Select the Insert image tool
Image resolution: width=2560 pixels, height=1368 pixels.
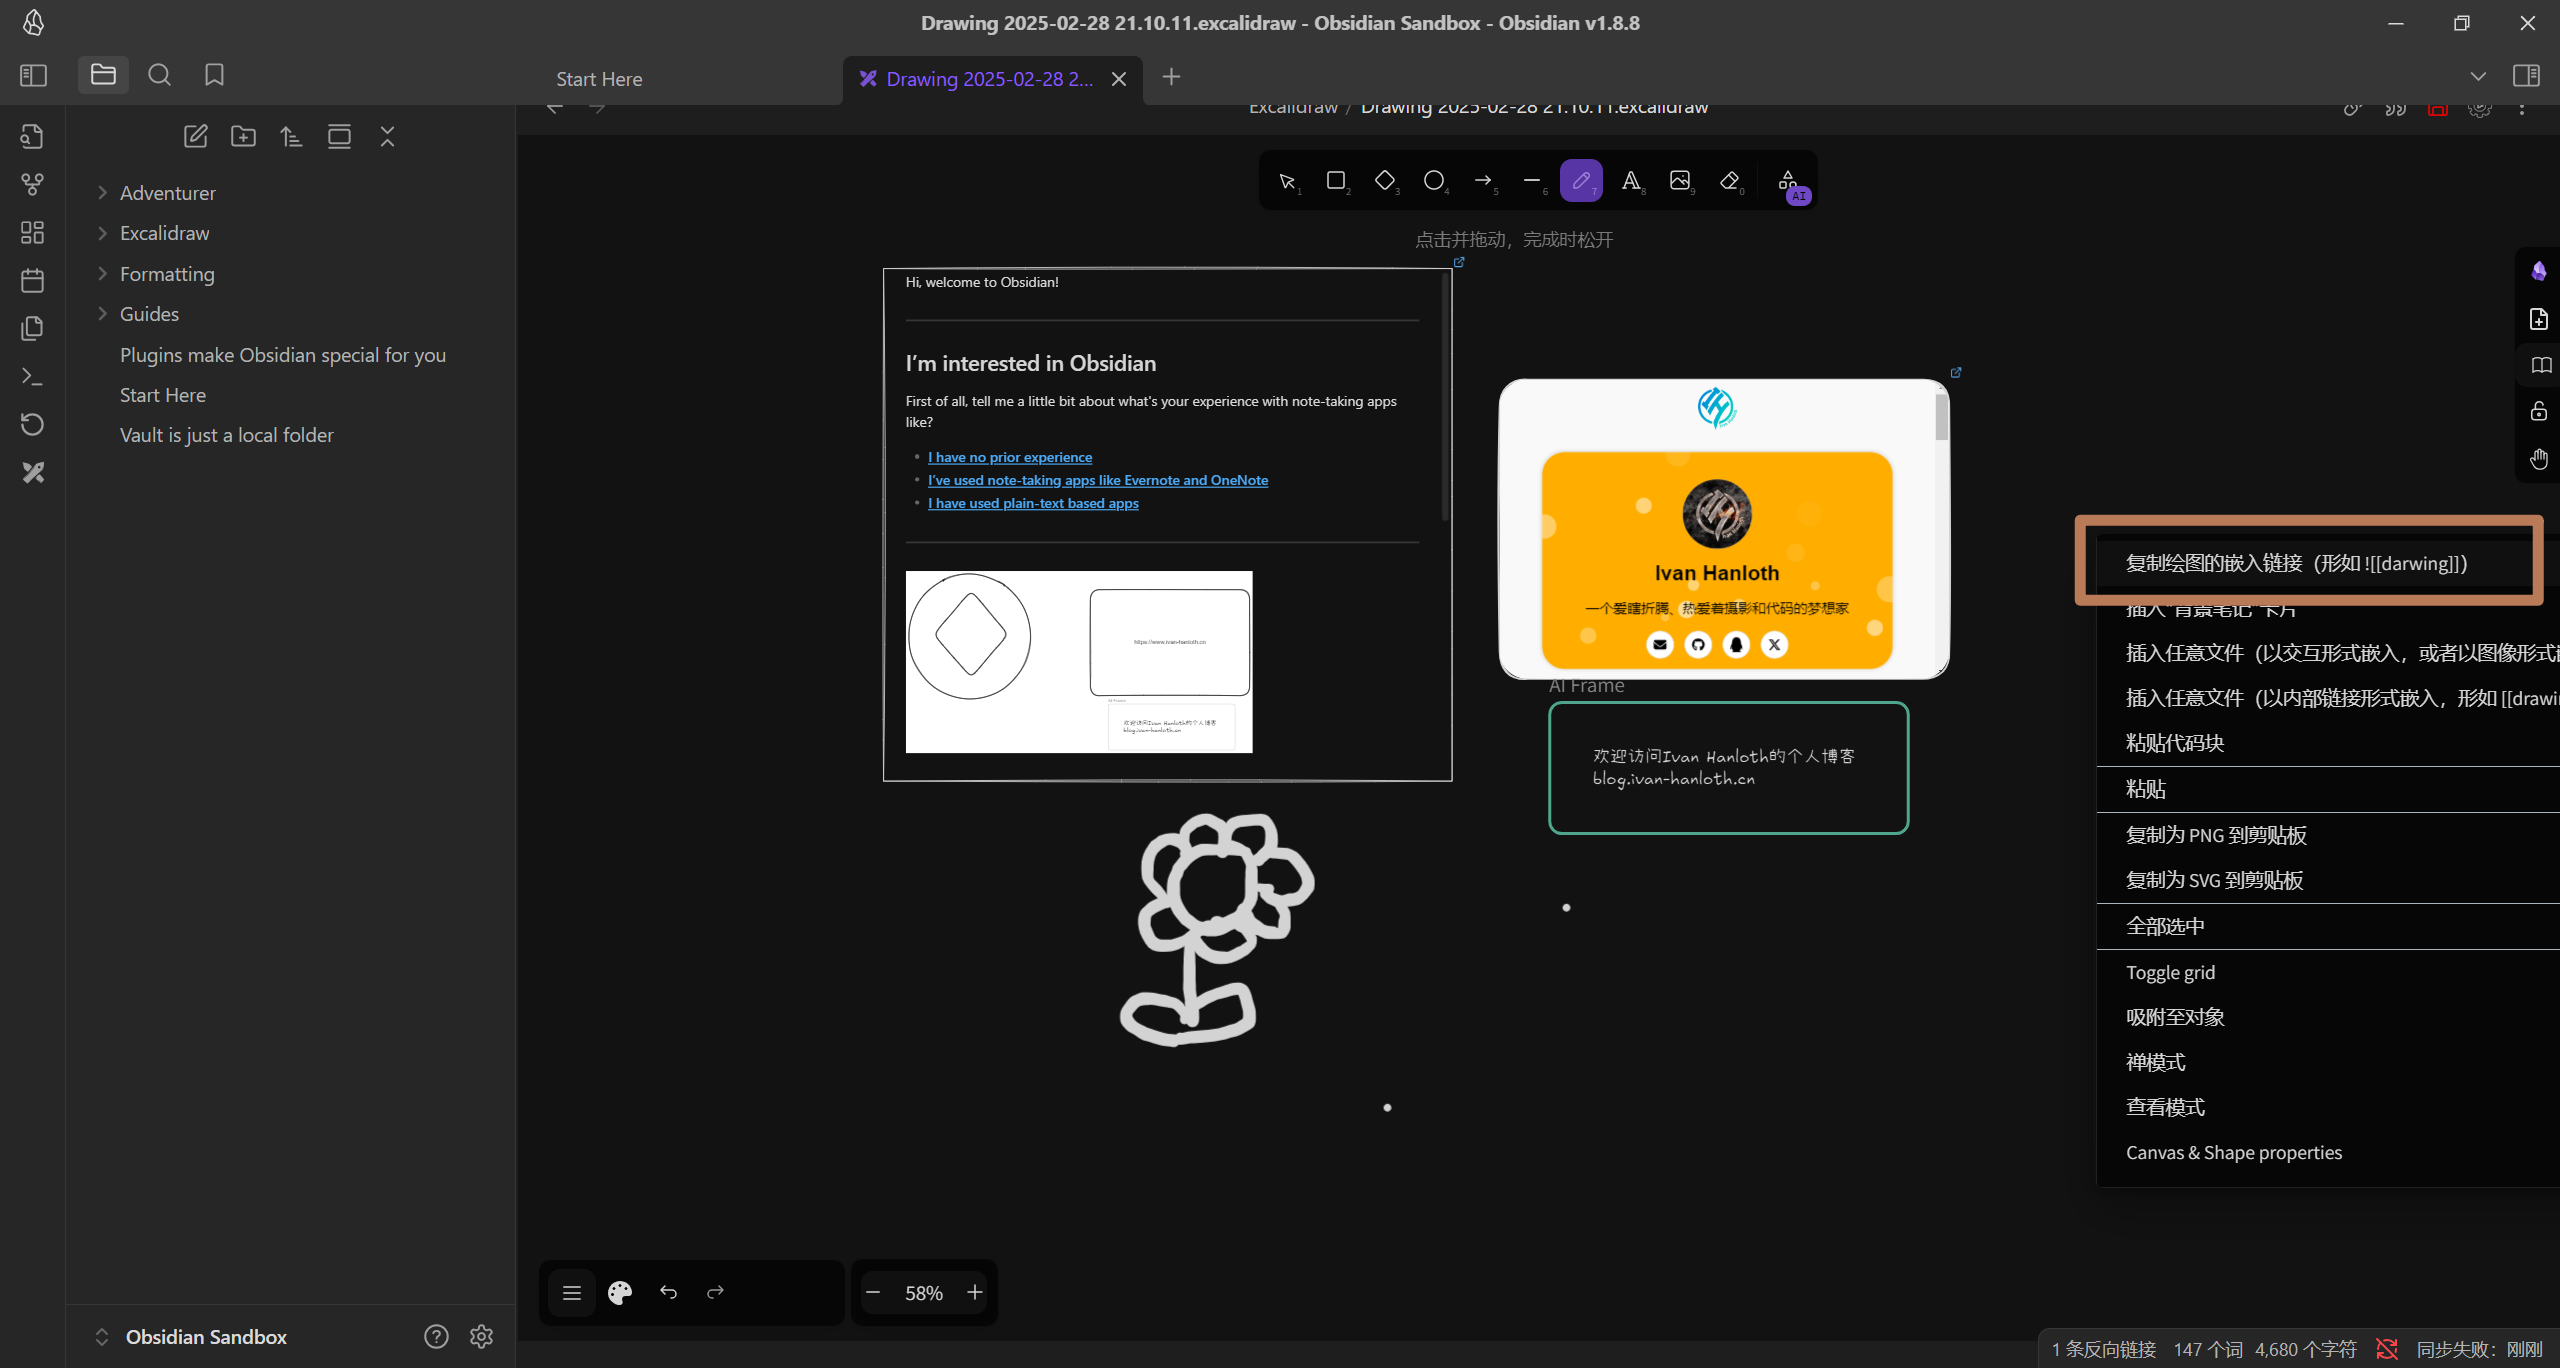pos(1680,181)
